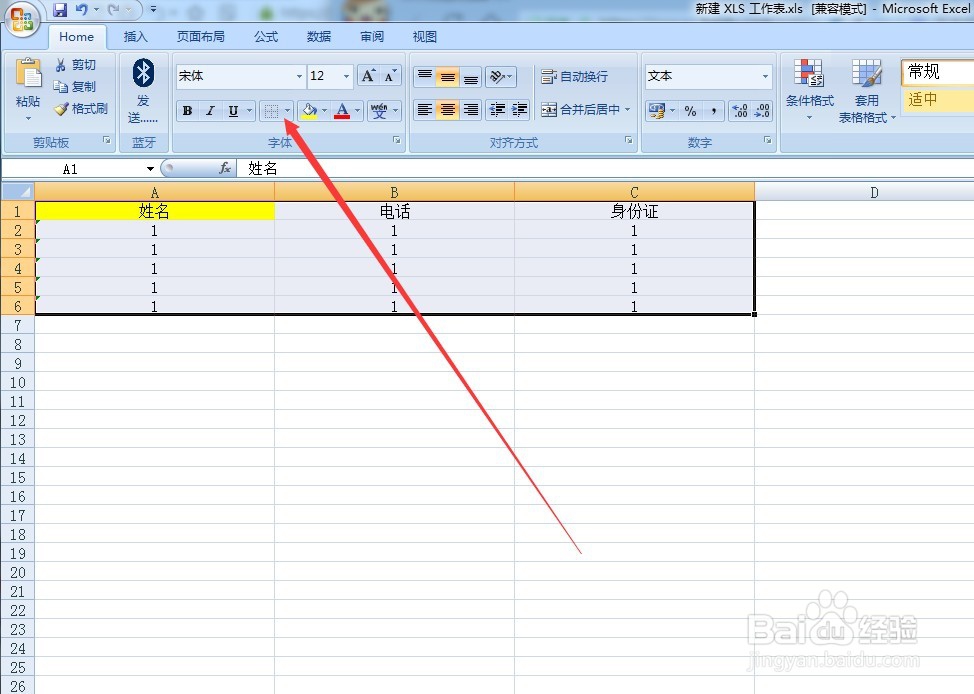Save the workbook from quick access toolbar
Image resolution: width=974 pixels, height=694 pixels.
60,9
